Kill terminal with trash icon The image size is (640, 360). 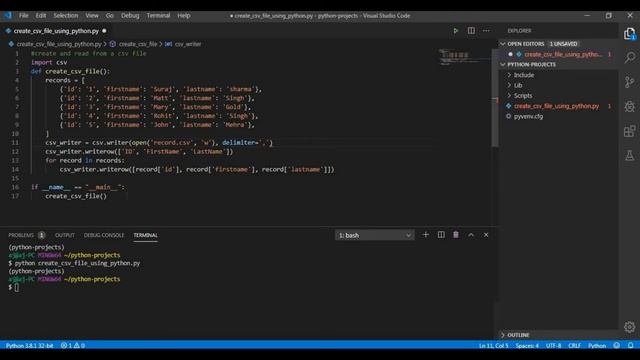point(456,235)
